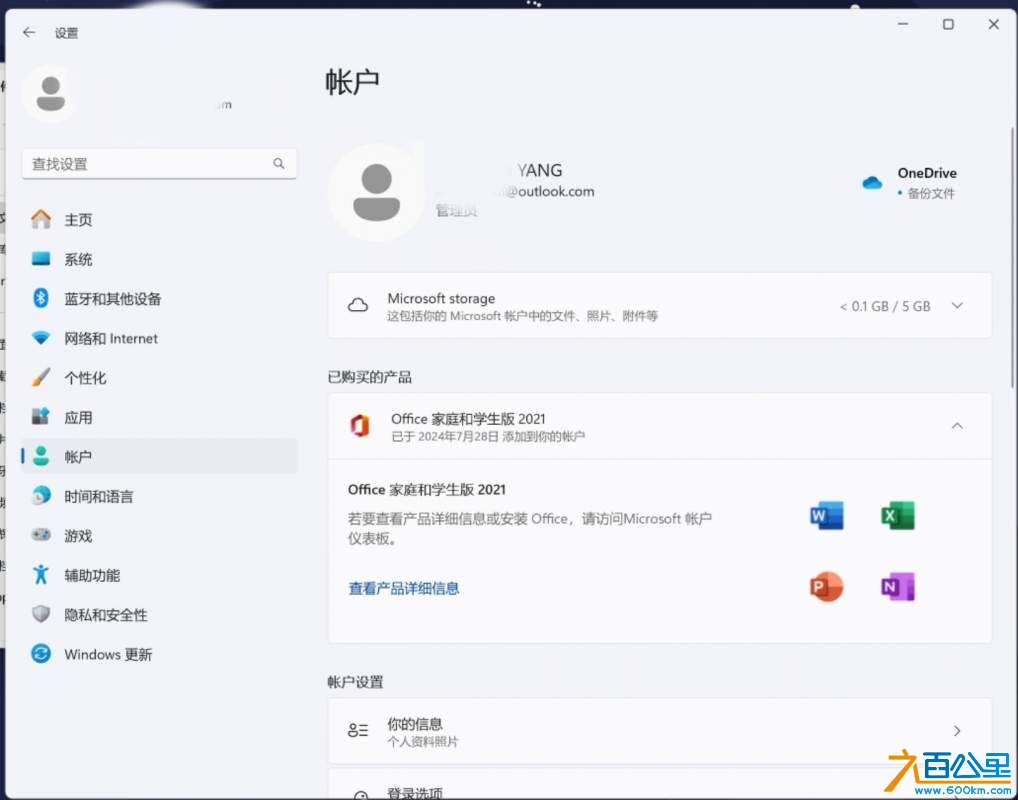Viewport: 1018px width, 800px height.
Task: Click the accessibility figure icon
Action: (x=41, y=575)
